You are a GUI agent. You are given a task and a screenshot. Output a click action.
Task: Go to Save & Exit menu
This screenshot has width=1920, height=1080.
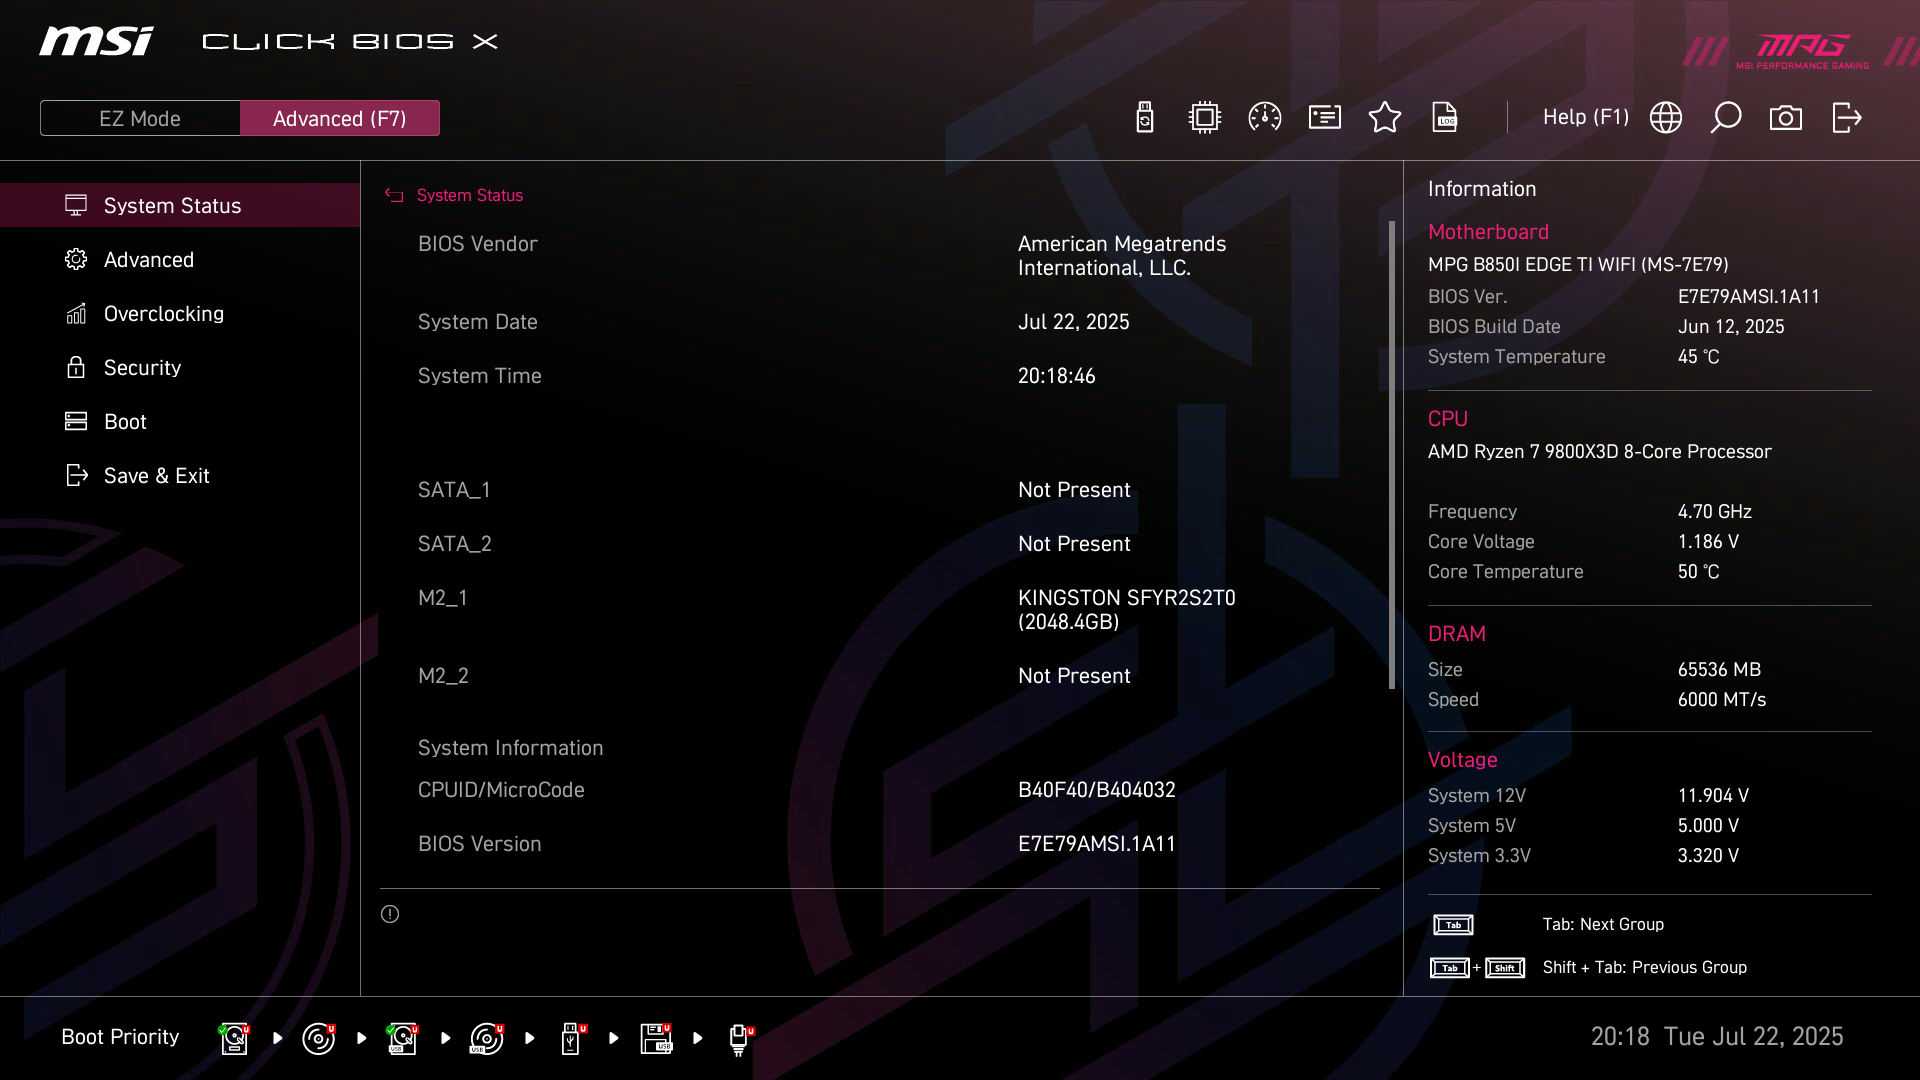click(x=156, y=476)
